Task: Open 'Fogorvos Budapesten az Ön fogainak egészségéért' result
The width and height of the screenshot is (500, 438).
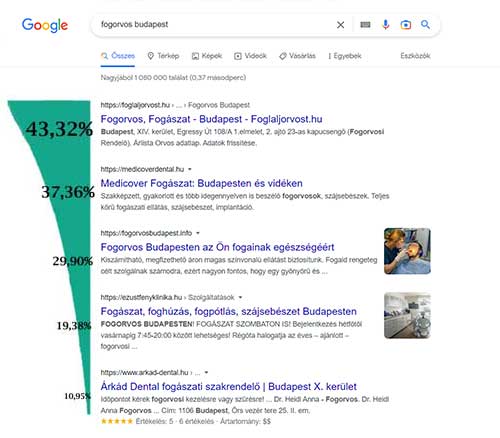Action: [217, 247]
